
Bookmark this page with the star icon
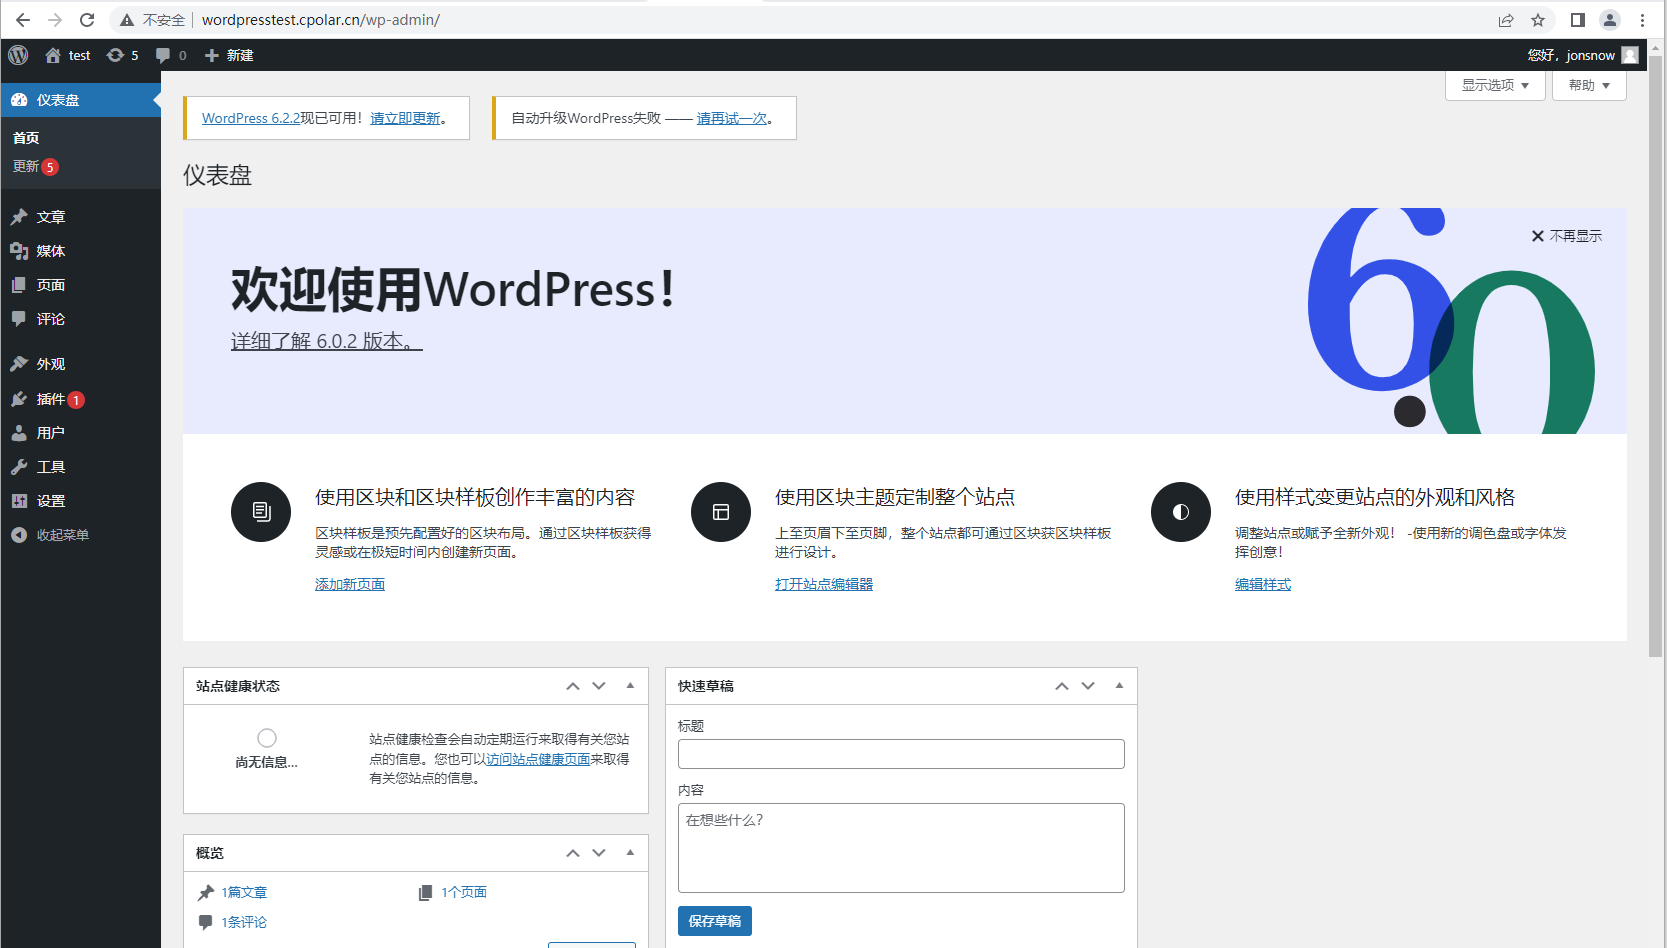1538,19
